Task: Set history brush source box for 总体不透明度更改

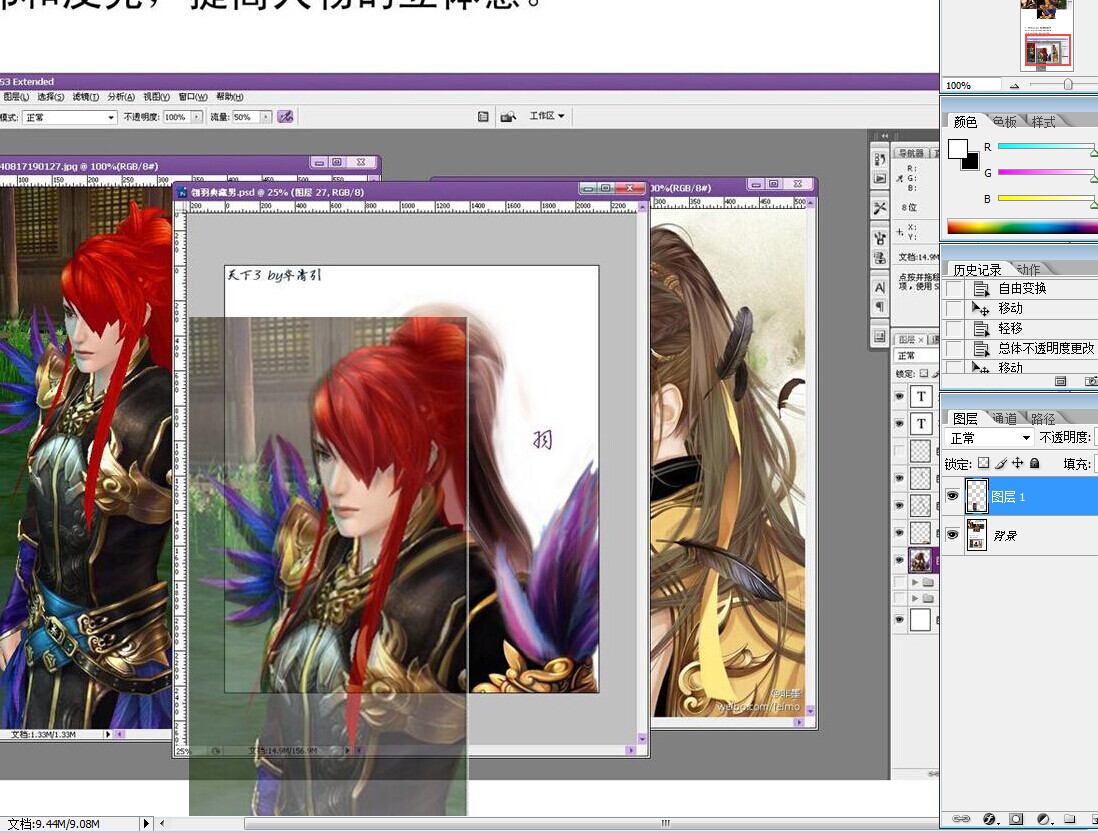Action: (x=954, y=348)
